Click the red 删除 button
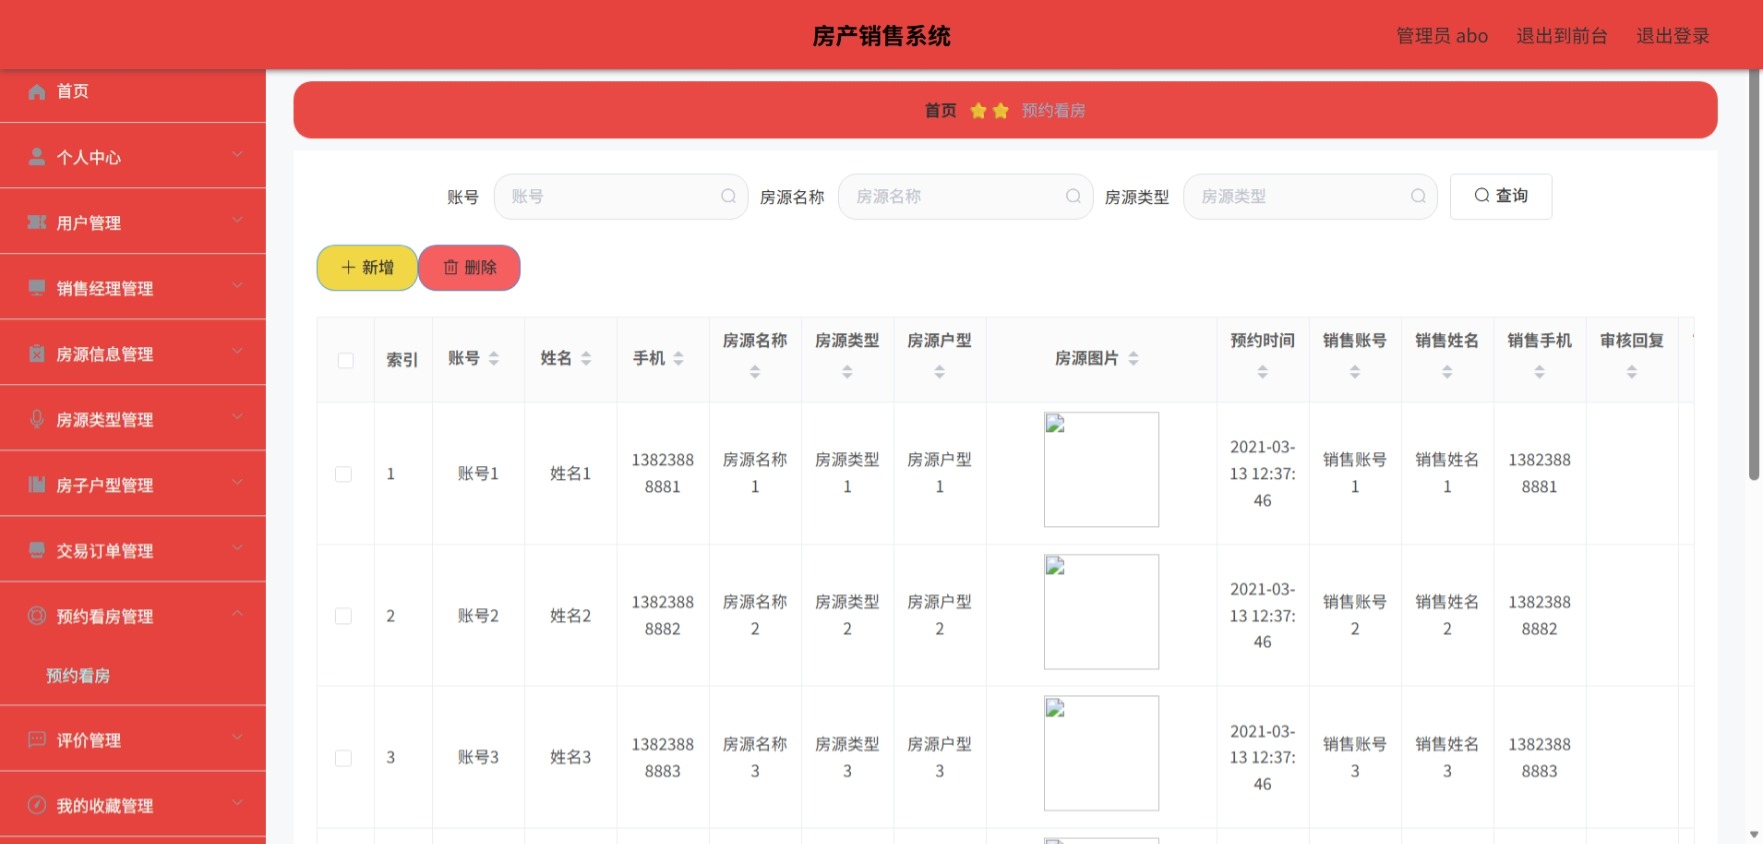The height and width of the screenshot is (844, 1763). tap(470, 268)
